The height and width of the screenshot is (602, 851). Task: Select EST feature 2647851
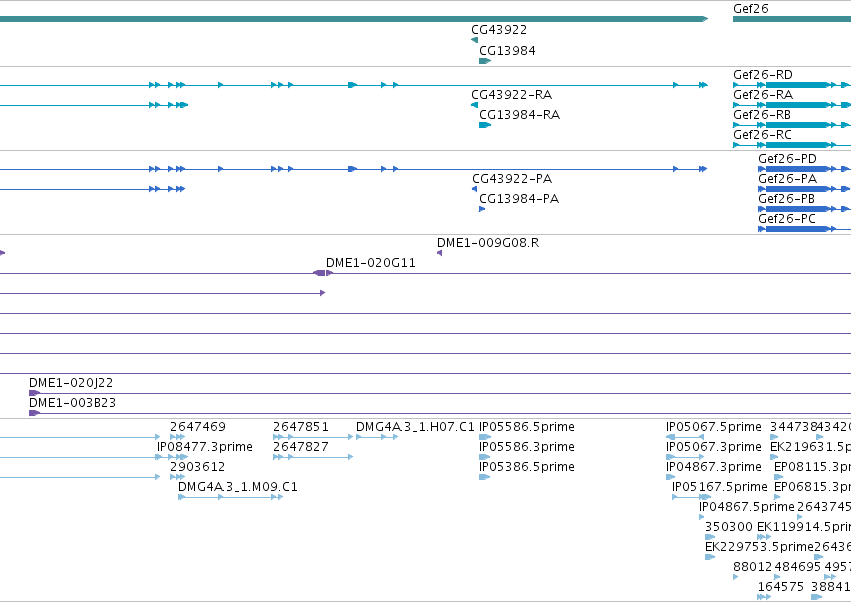[301, 427]
